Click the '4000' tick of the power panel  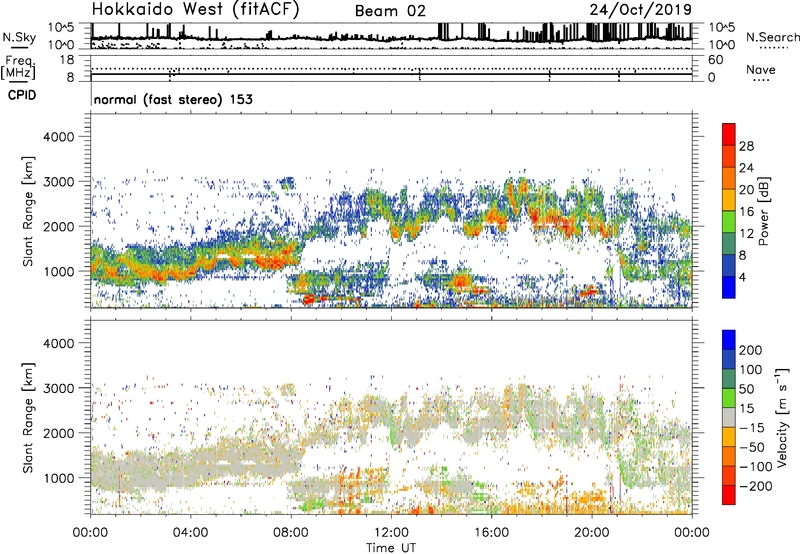[x=59, y=137]
